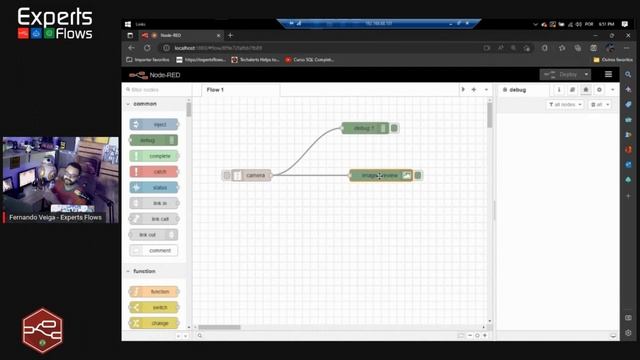The width and height of the screenshot is (640, 360).
Task: Select the catch node in the palette
Action: (x=154, y=171)
